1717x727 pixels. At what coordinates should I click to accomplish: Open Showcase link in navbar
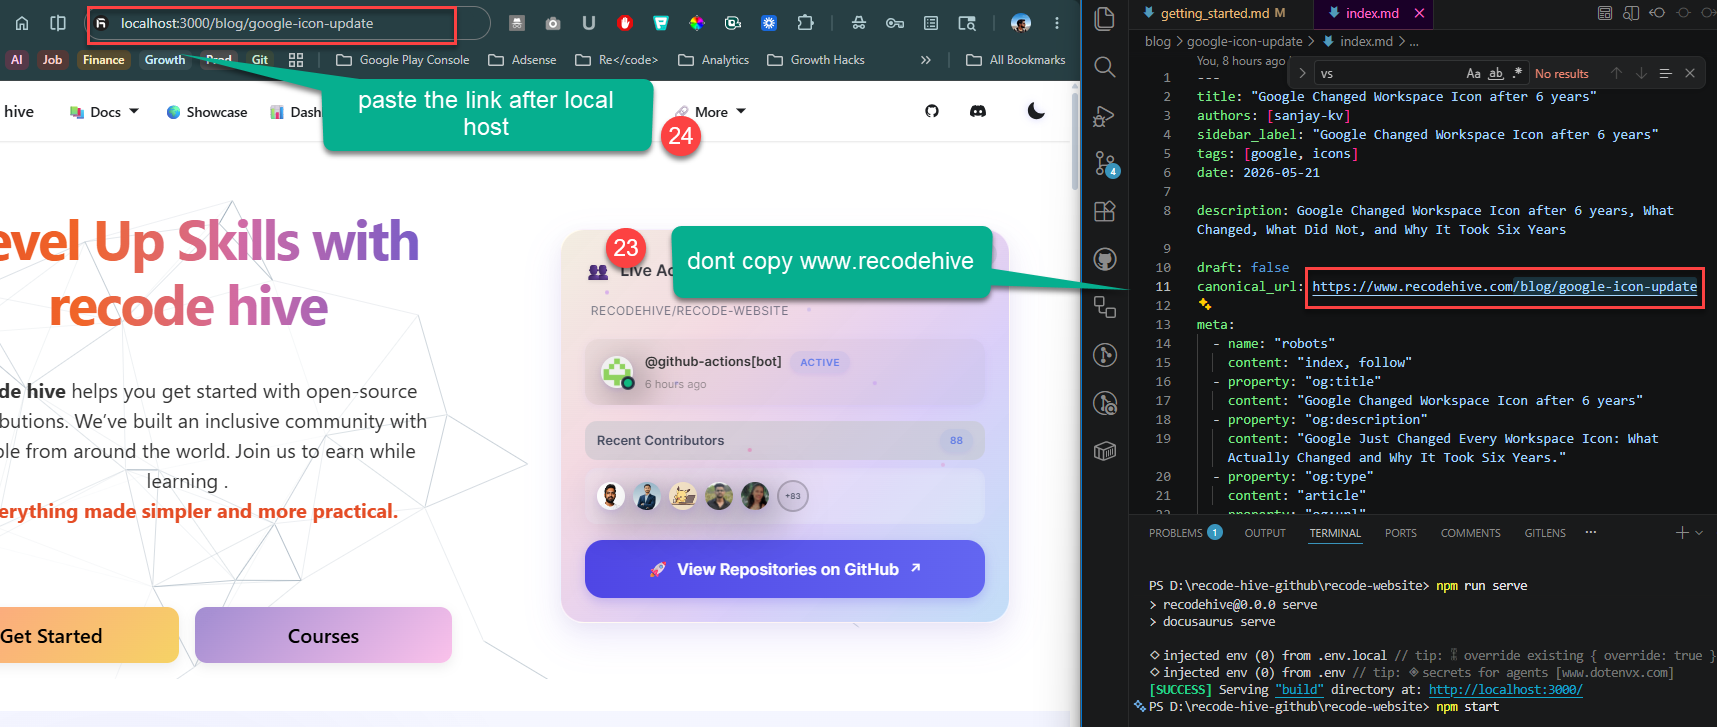tap(207, 112)
